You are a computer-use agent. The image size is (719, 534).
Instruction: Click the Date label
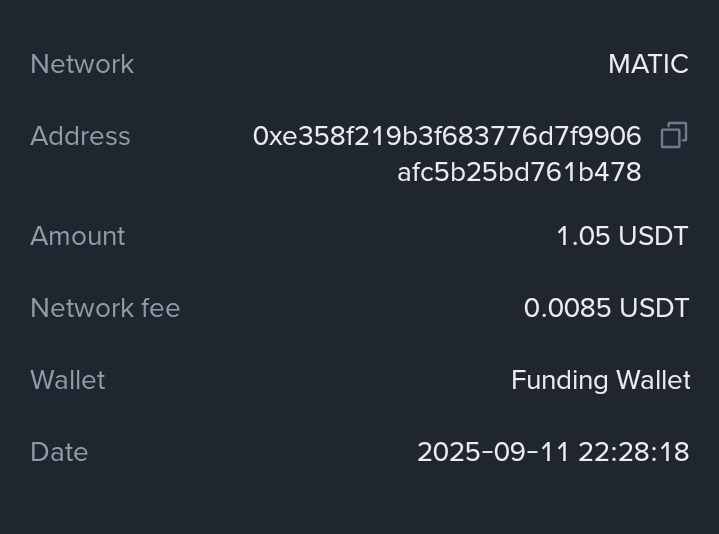(x=59, y=452)
